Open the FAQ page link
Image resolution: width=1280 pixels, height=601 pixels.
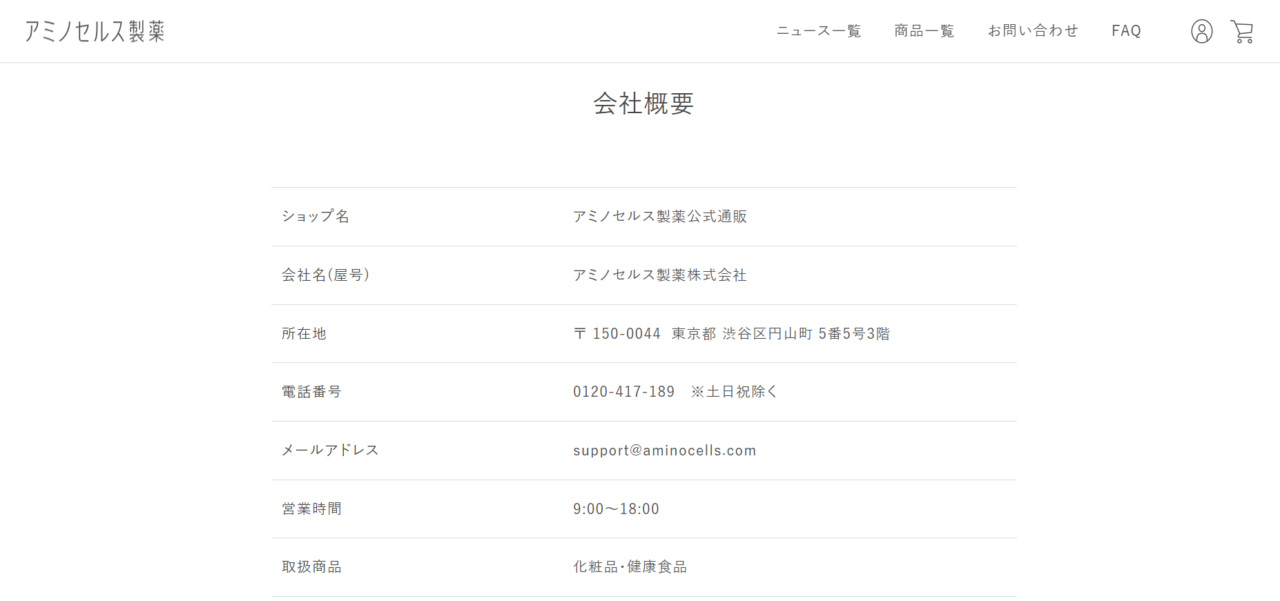tap(1126, 31)
